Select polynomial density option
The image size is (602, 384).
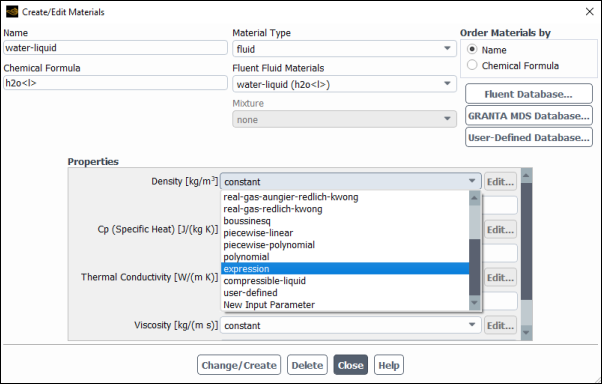(x=345, y=257)
